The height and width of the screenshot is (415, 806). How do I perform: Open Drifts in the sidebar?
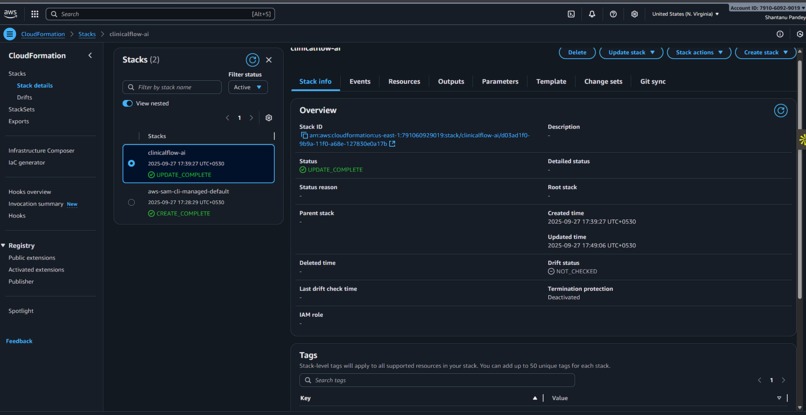[24, 97]
